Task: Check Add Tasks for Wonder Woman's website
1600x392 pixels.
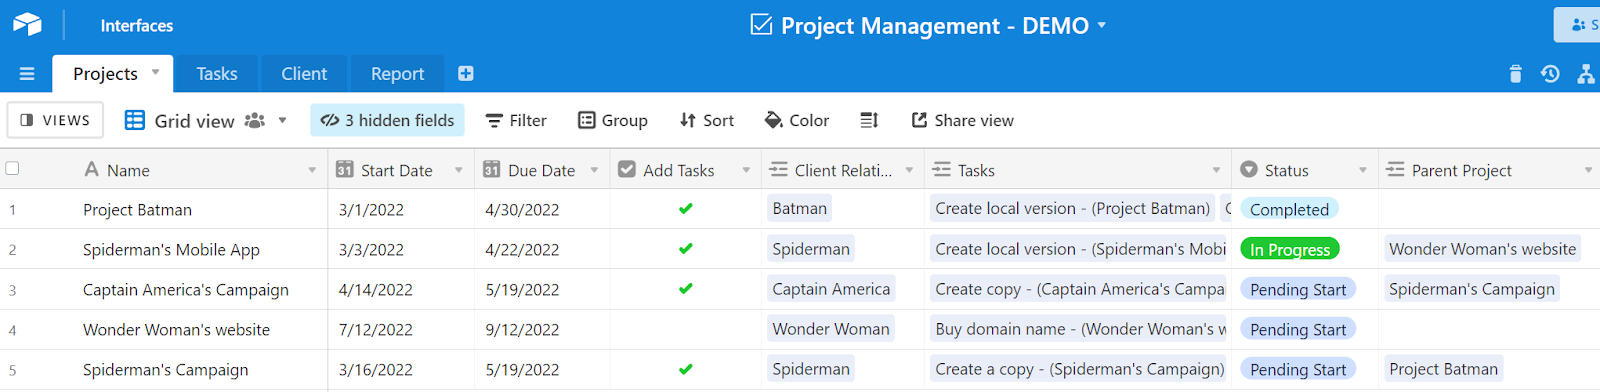Action: click(x=685, y=329)
